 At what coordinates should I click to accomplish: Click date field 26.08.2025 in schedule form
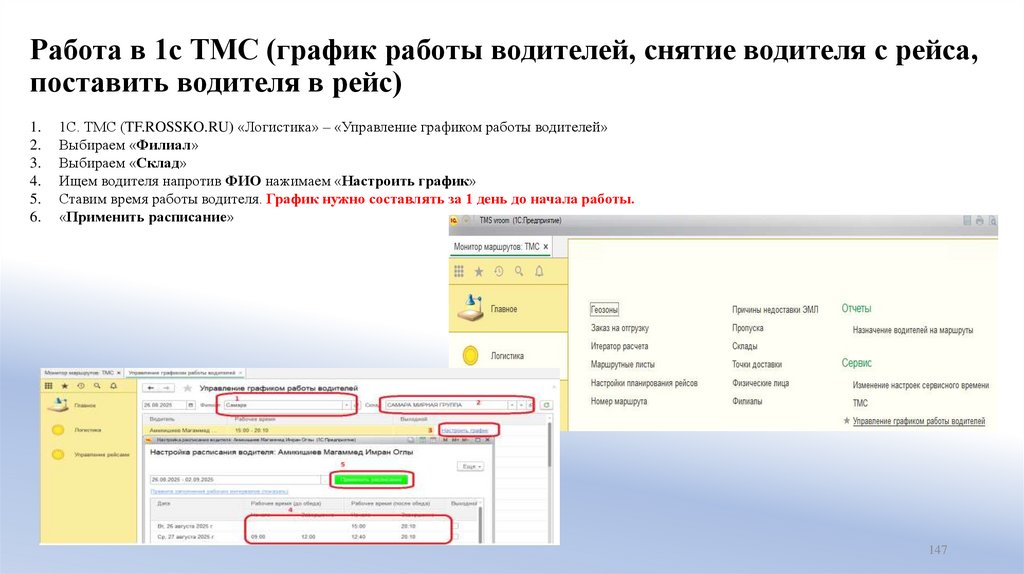pos(164,405)
